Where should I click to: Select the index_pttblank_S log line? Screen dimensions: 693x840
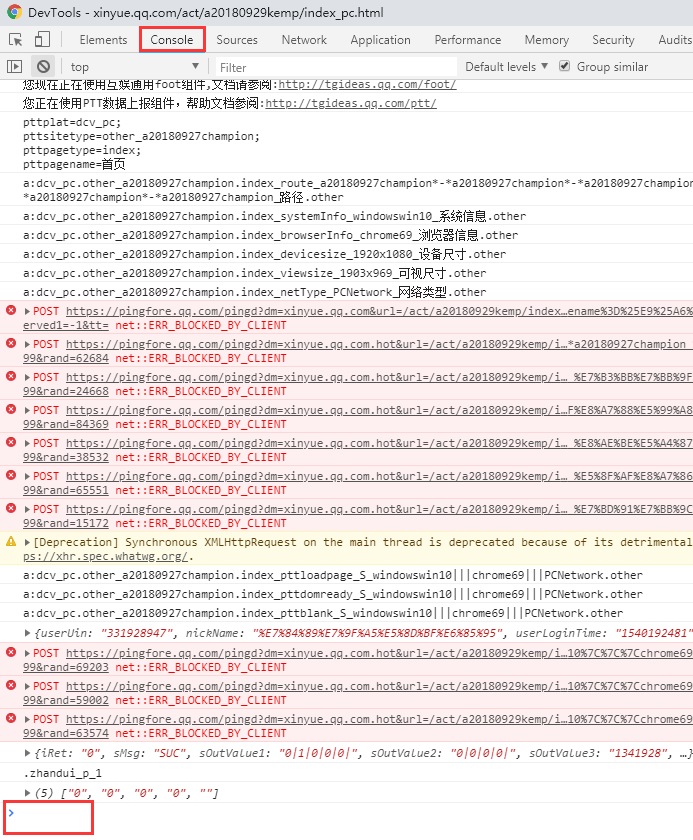pyautogui.click(x=323, y=613)
